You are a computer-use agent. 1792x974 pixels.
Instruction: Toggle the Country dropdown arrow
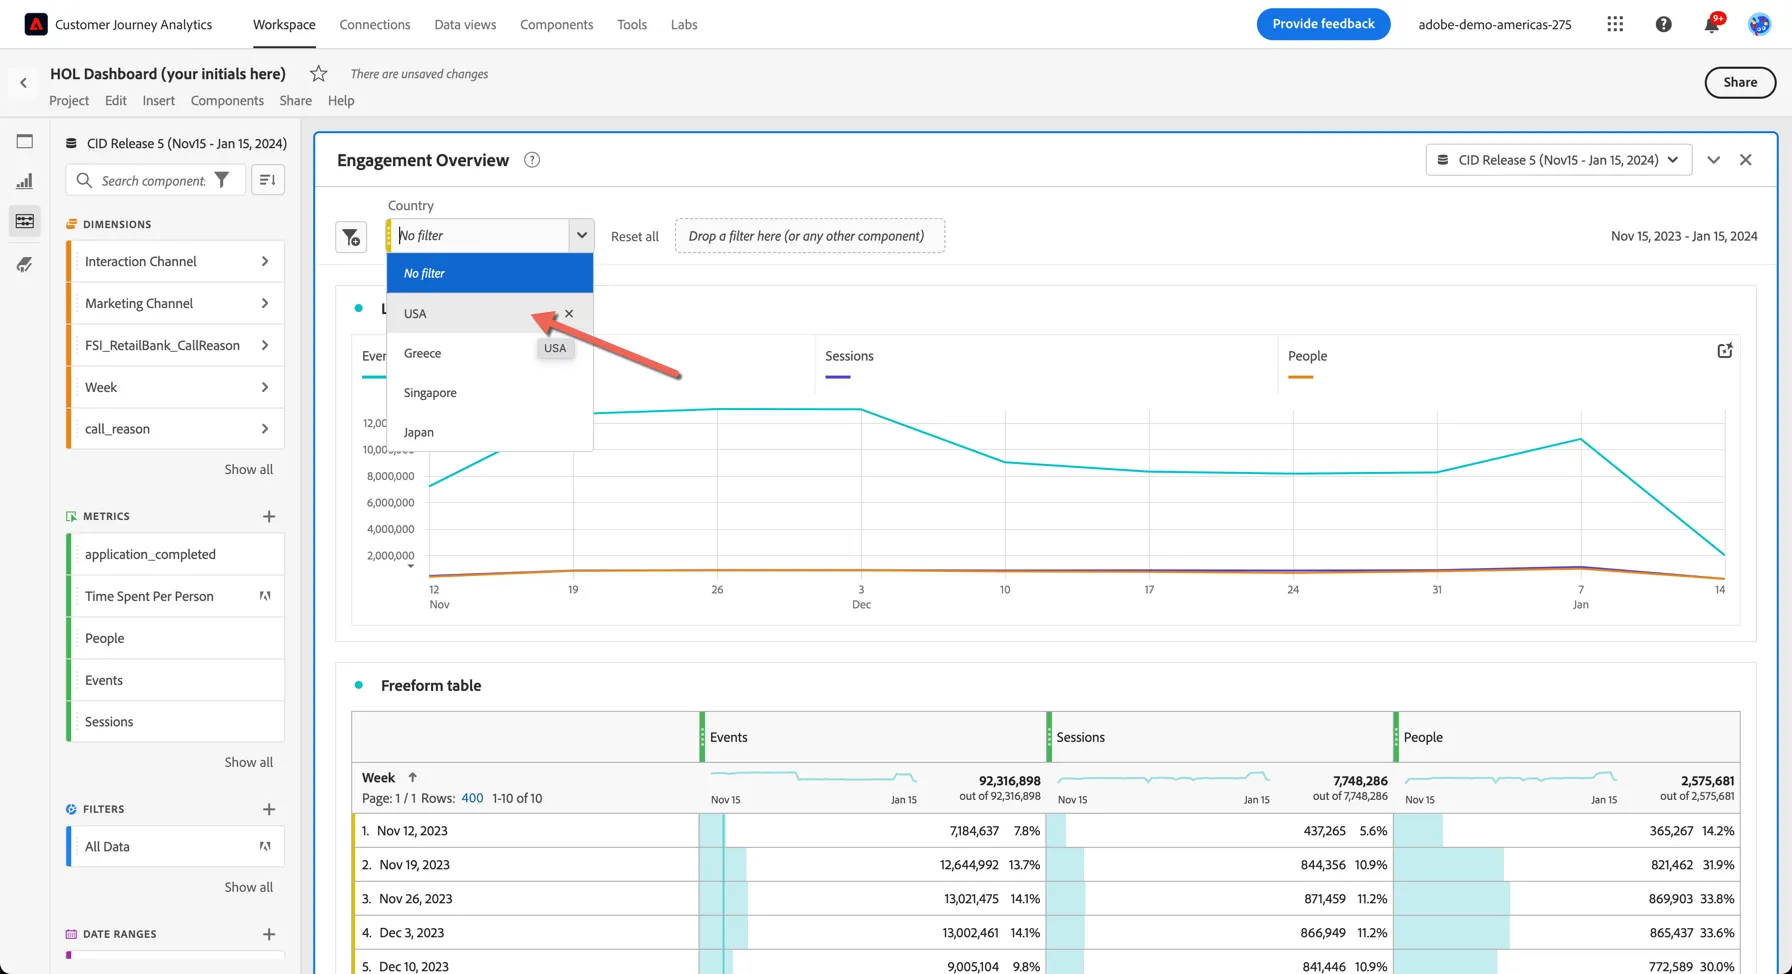pos(581,236)
